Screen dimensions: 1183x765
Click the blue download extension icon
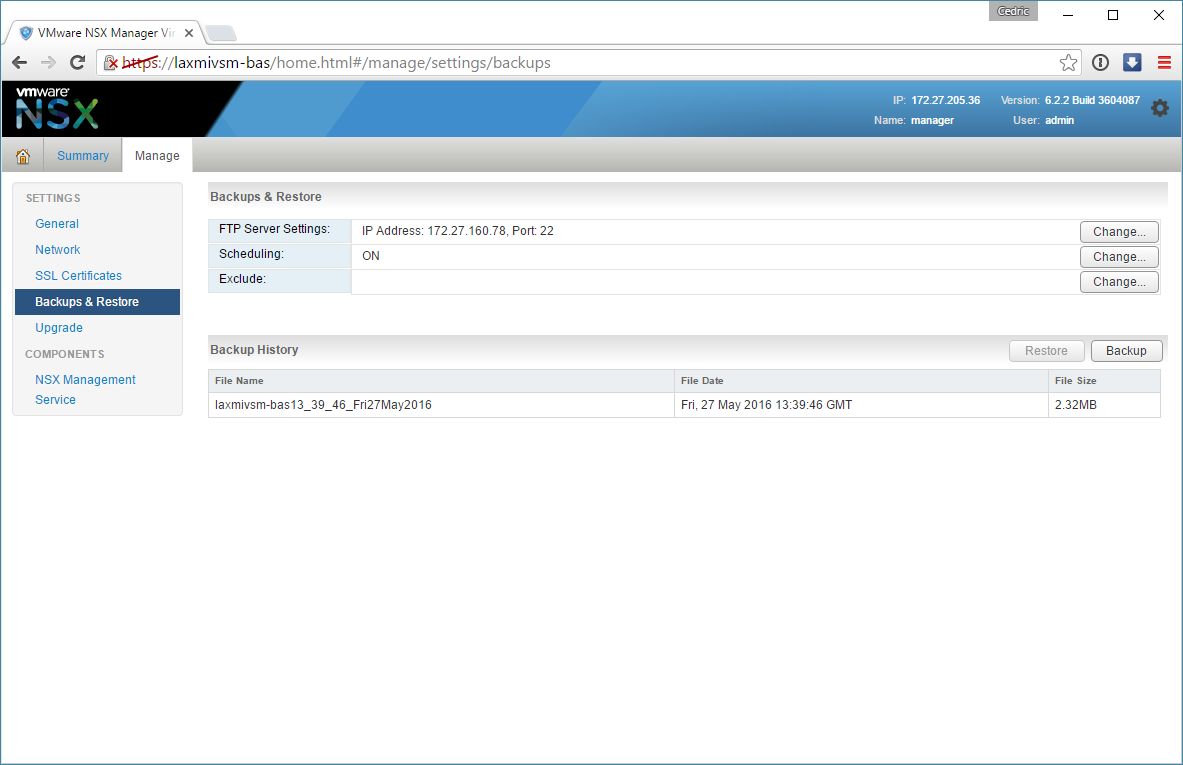pyautogui.click(x=1132, y=63)
